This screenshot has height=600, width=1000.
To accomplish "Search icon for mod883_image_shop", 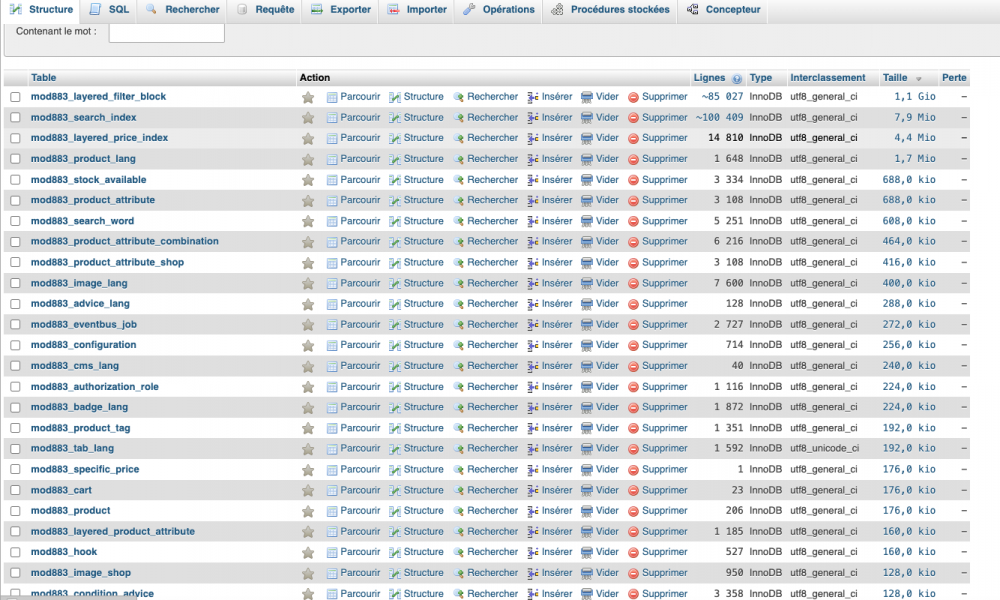I will click(x=459, y=574).
